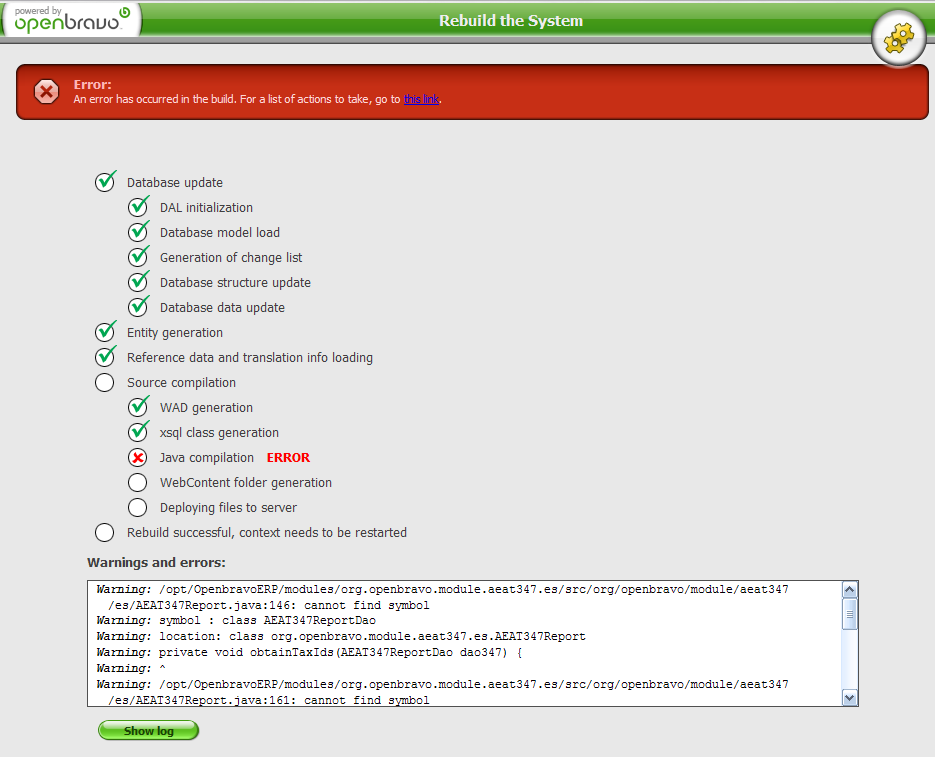This screenshot has width=935, height=757.
Task: Click the checkmark beside Database data update
Action: (x=138, y=307)
